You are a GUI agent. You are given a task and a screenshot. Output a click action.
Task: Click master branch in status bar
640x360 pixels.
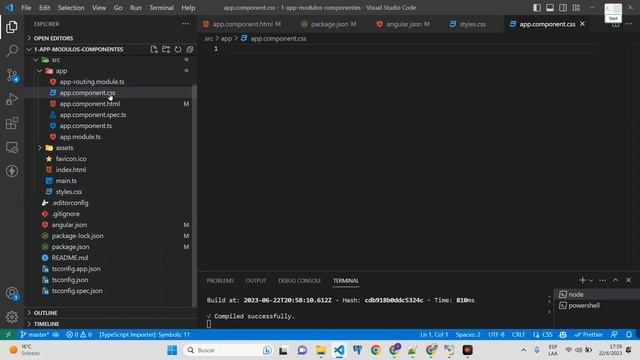pos(35,335)
